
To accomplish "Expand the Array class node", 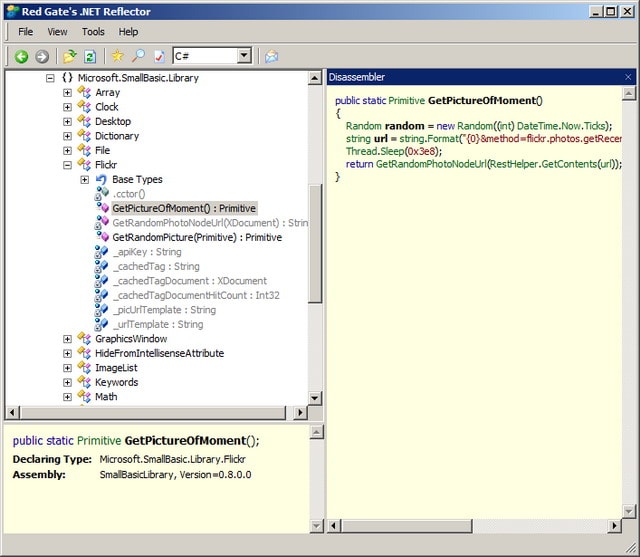I will 67,93.
